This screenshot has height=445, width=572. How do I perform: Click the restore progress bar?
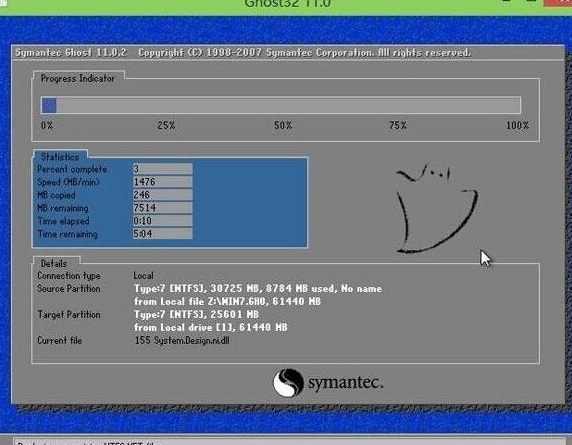tap(281, 105)
